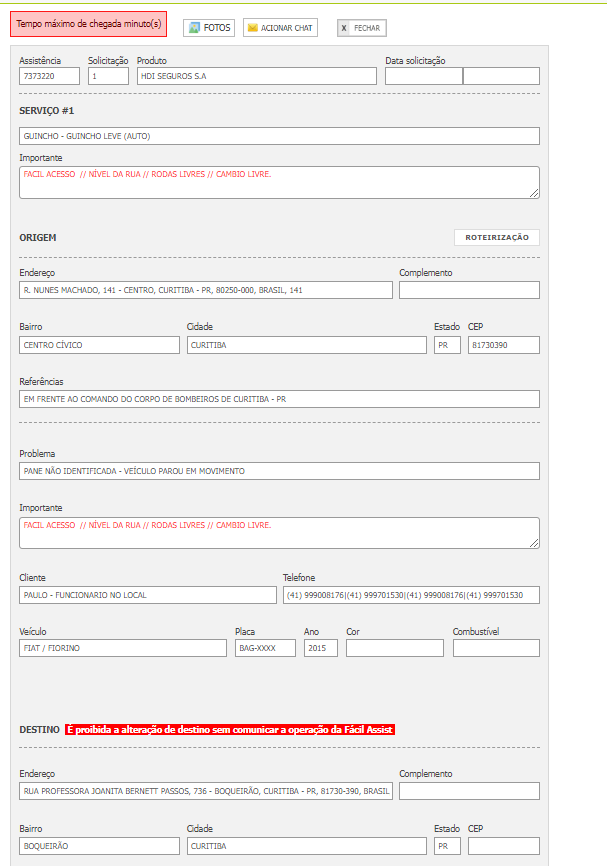Click the ROTEIRIZAÇÃO button
This screenshot has width=607, height=866.
click(497, 237)
